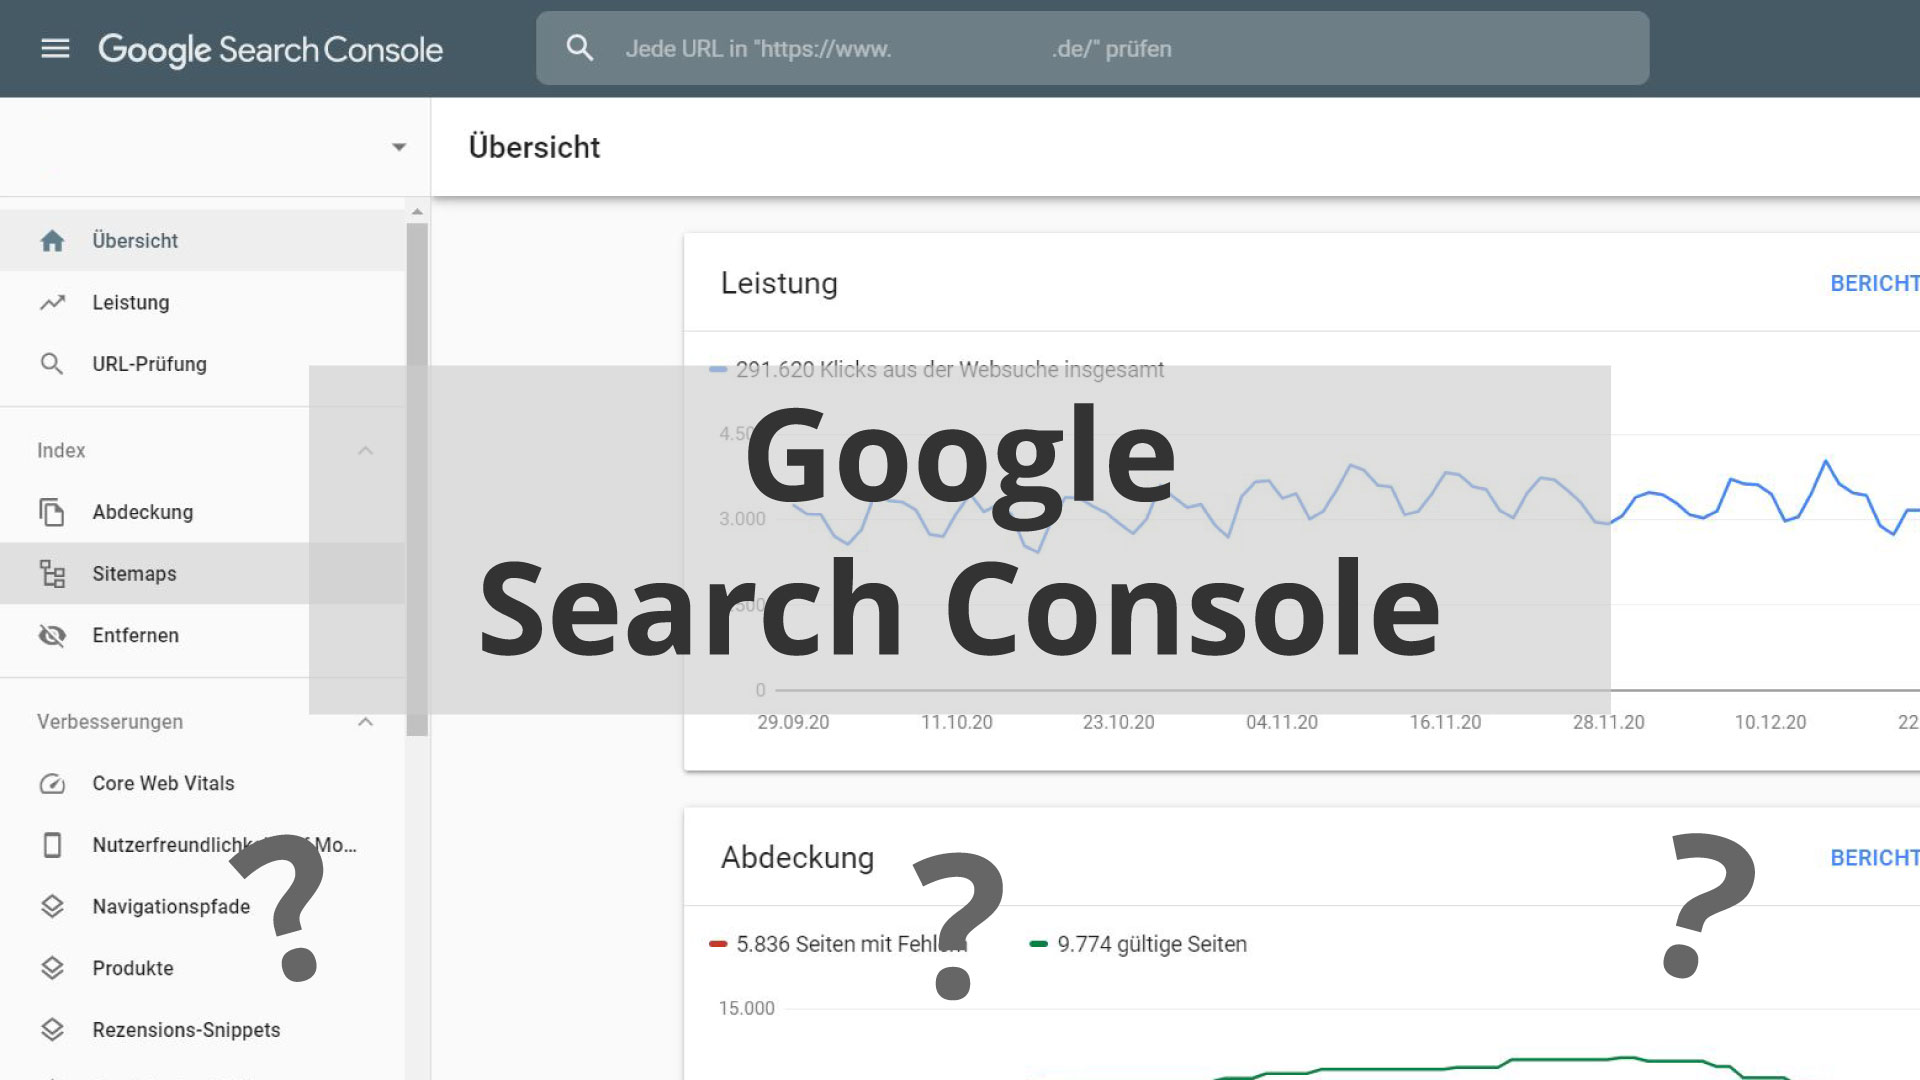Click the 9.774 gültige Seiten legend
The height and width of the screenshot is (1080, 1920).
[1138, 944]
